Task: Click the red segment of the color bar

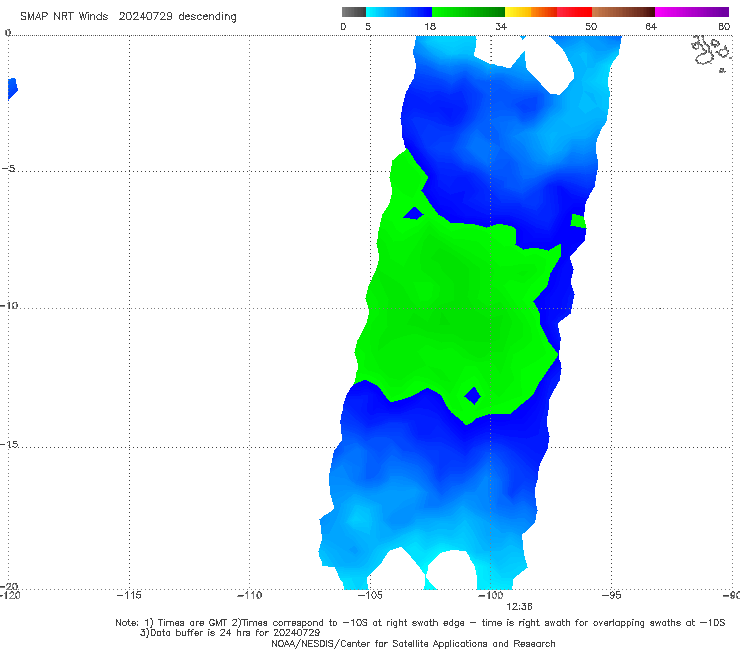Action: coord(574,12)
